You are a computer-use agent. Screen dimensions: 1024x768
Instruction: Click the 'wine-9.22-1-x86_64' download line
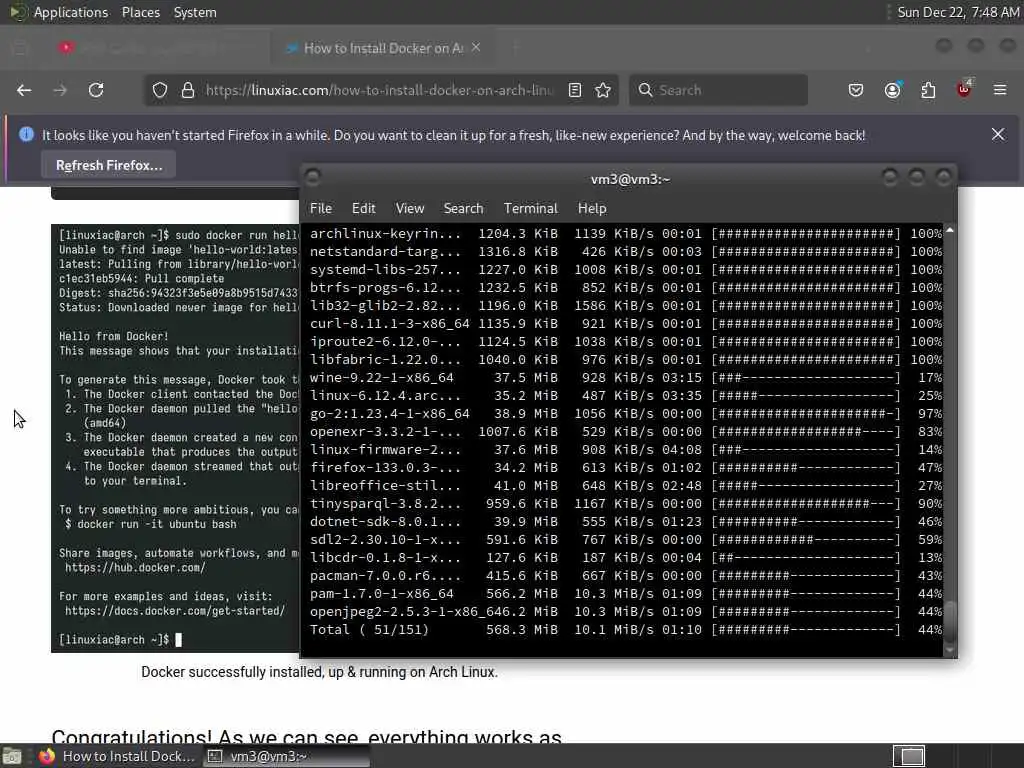[625, 377]
